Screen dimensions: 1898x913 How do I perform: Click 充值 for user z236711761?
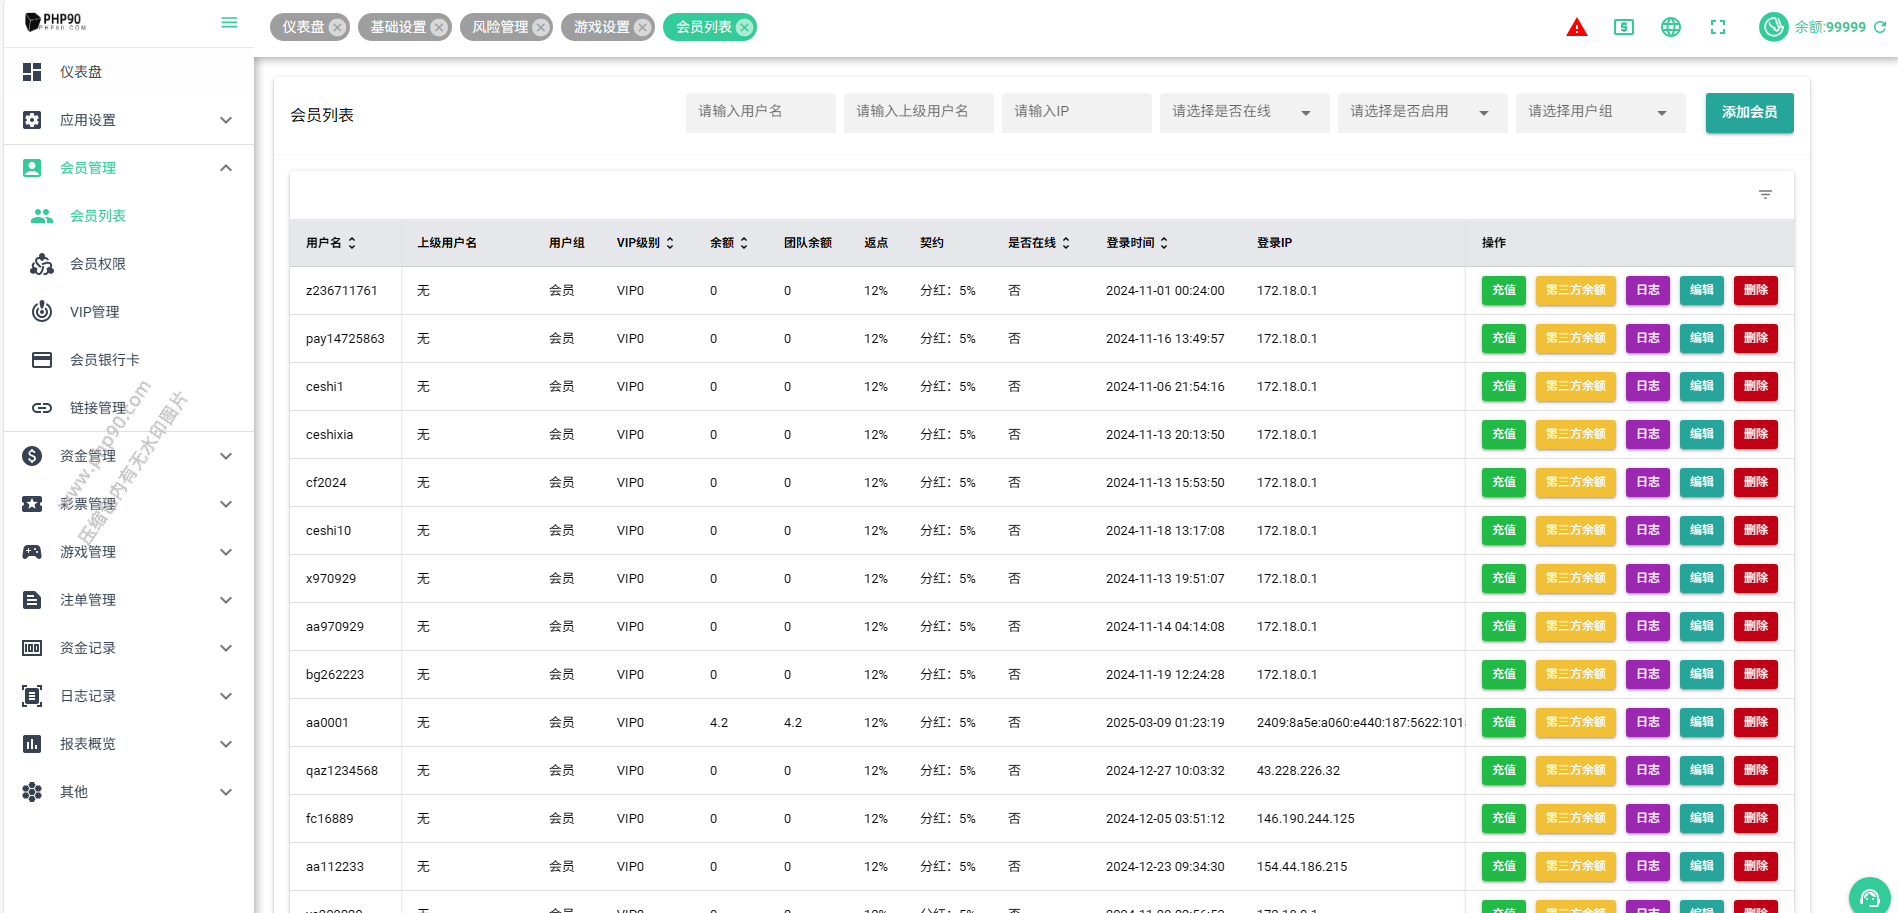click(1503, 291)
